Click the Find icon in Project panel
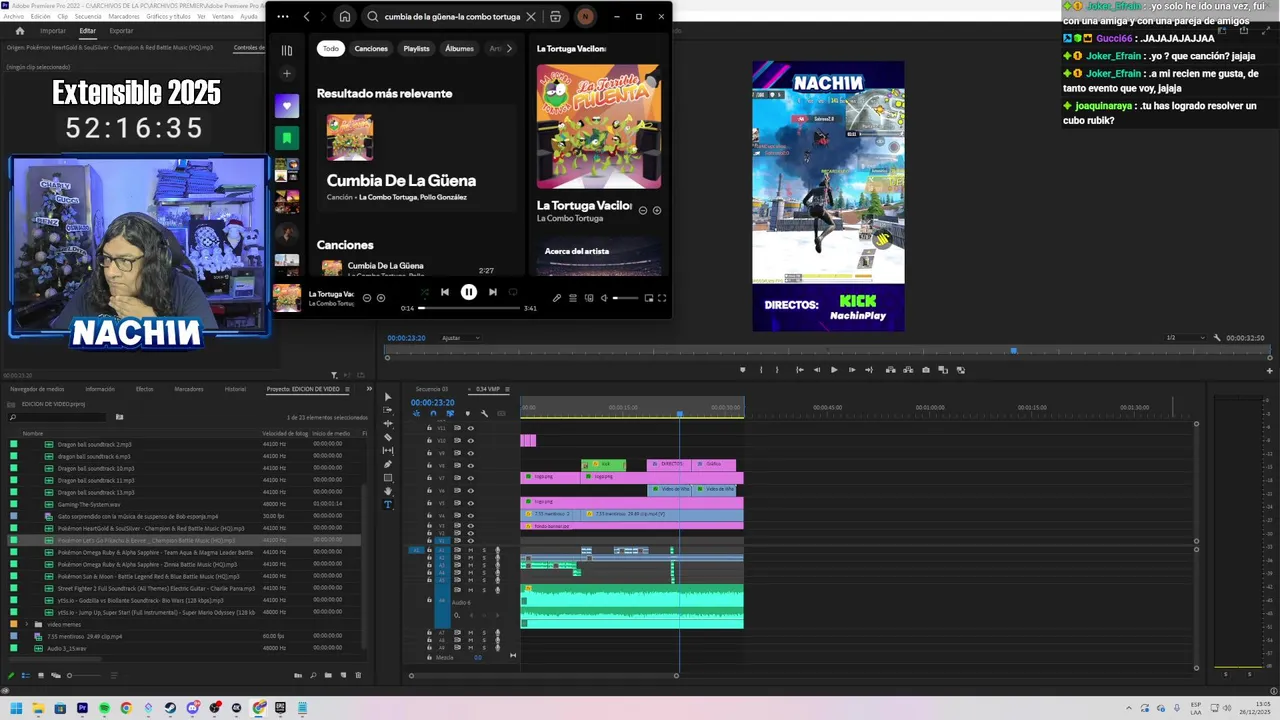Image resolution: width=1280 pixels, height=720 pixels. tap(312, 676)
